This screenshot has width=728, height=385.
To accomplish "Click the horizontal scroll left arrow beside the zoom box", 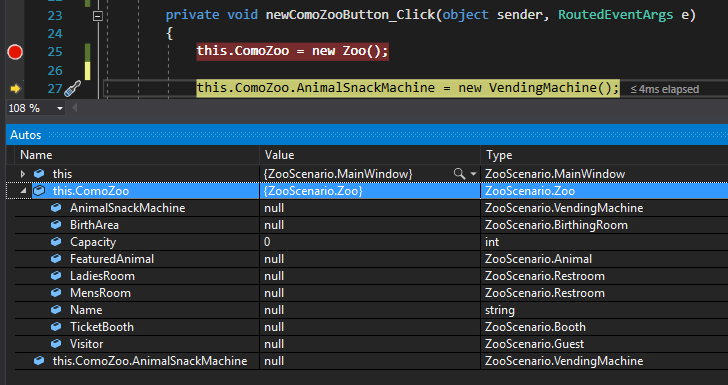I will [74, 109].
